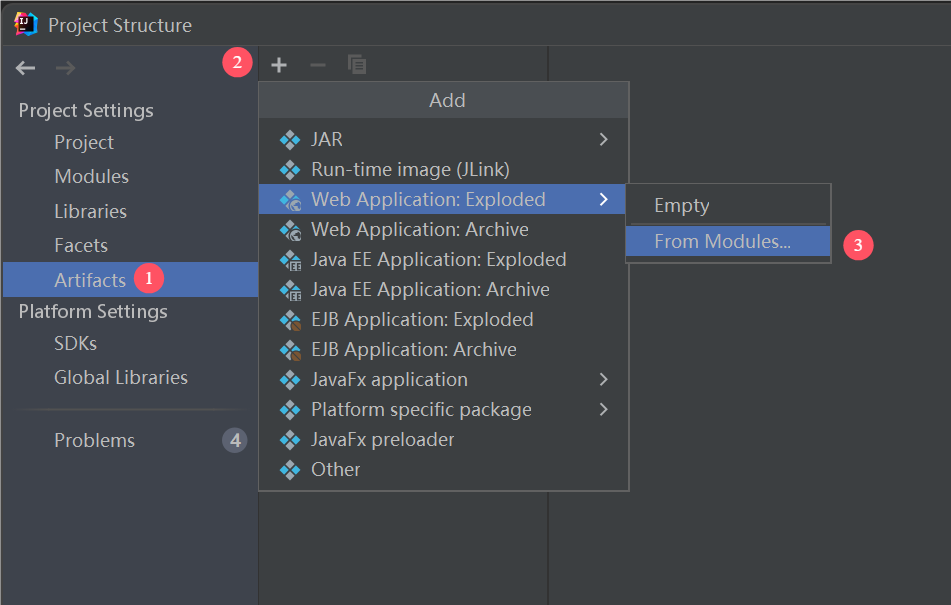Click the back navigation arrow
Image resolution: width=951 pixels, height=605 pixels.
pos(26,68)
